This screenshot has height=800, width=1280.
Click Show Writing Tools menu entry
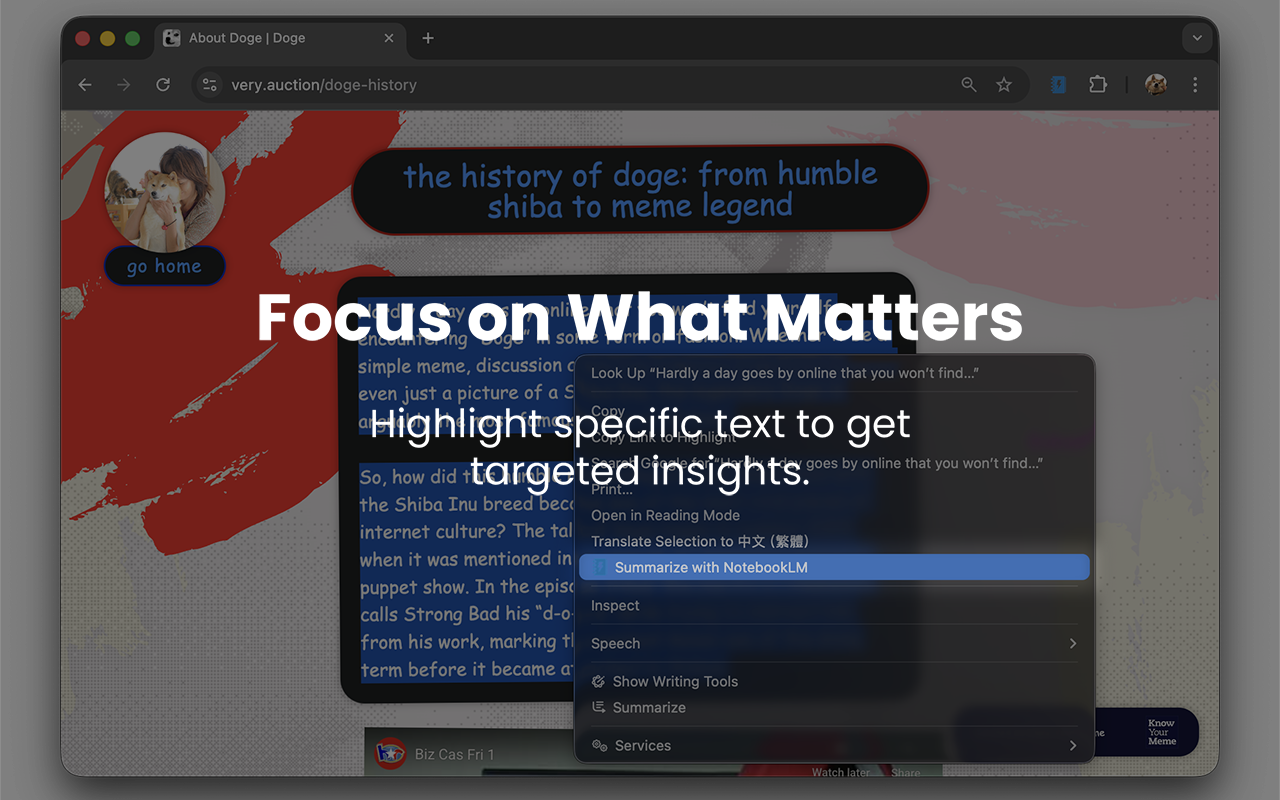pos(834,682)
